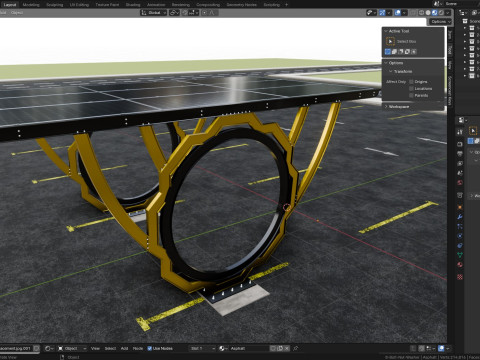
Task: Enable the Parents checkbox
Action: point(411,95)
